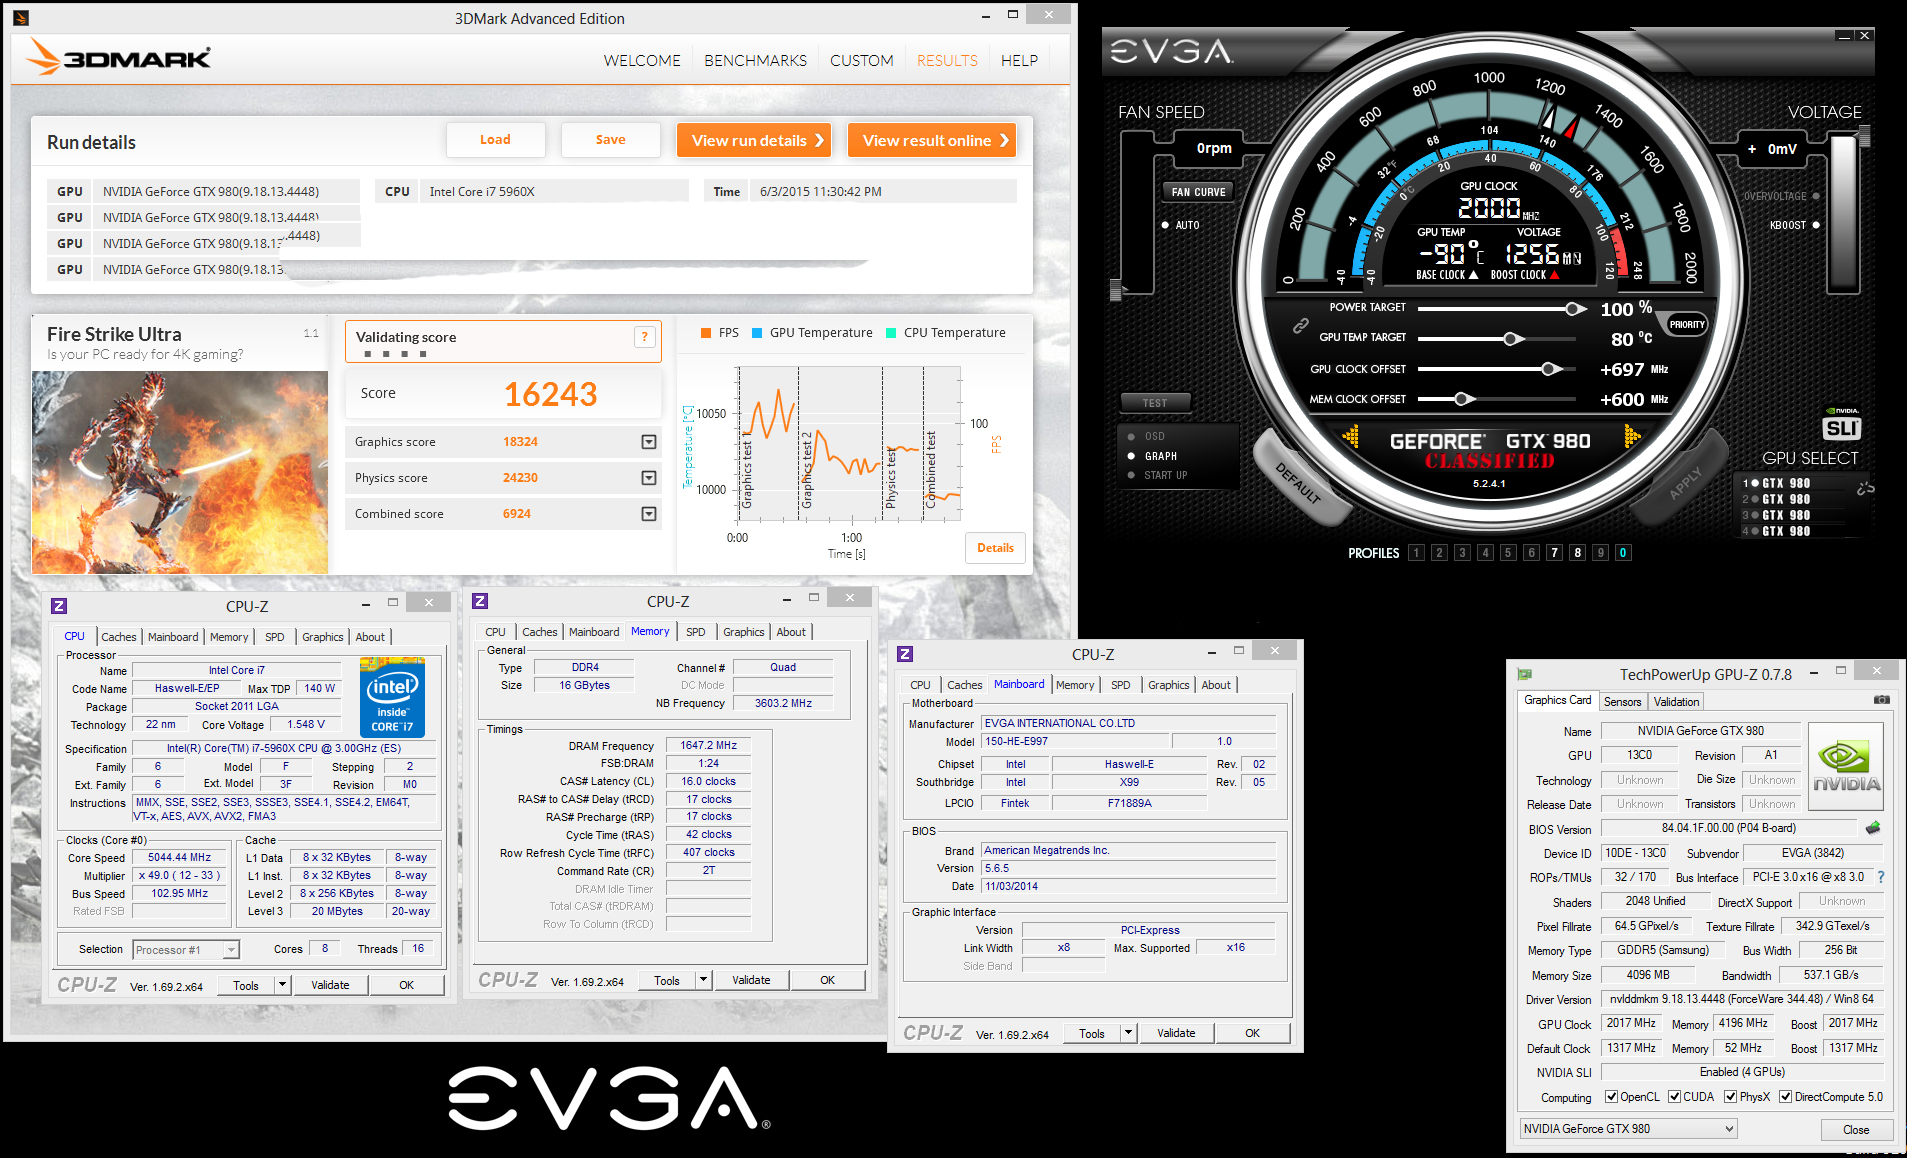Expand the Physics score details
1907x1158 pixels.
coord(649,478)
